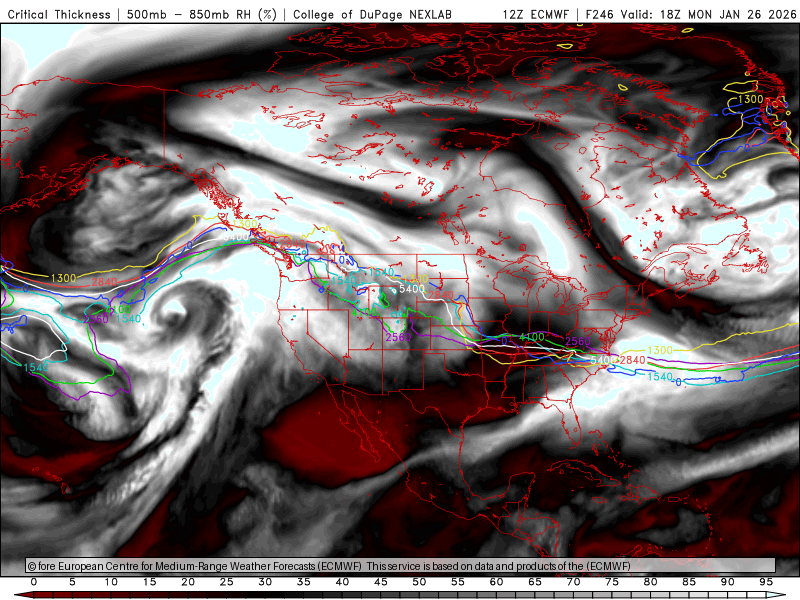800x600 pixels.
Task: Click the 85 value on the RH scale
Action: (689, 582)
